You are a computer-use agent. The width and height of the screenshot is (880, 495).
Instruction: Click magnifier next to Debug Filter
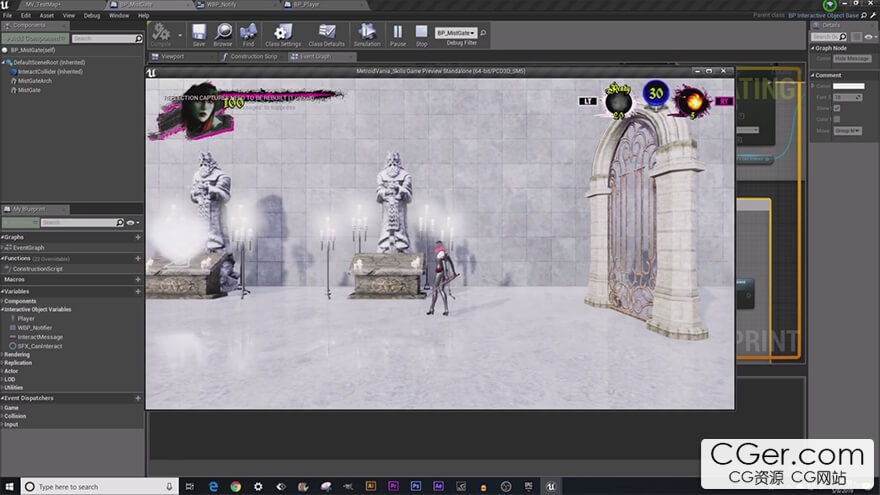pyautogui.click(x=483, y=33)
